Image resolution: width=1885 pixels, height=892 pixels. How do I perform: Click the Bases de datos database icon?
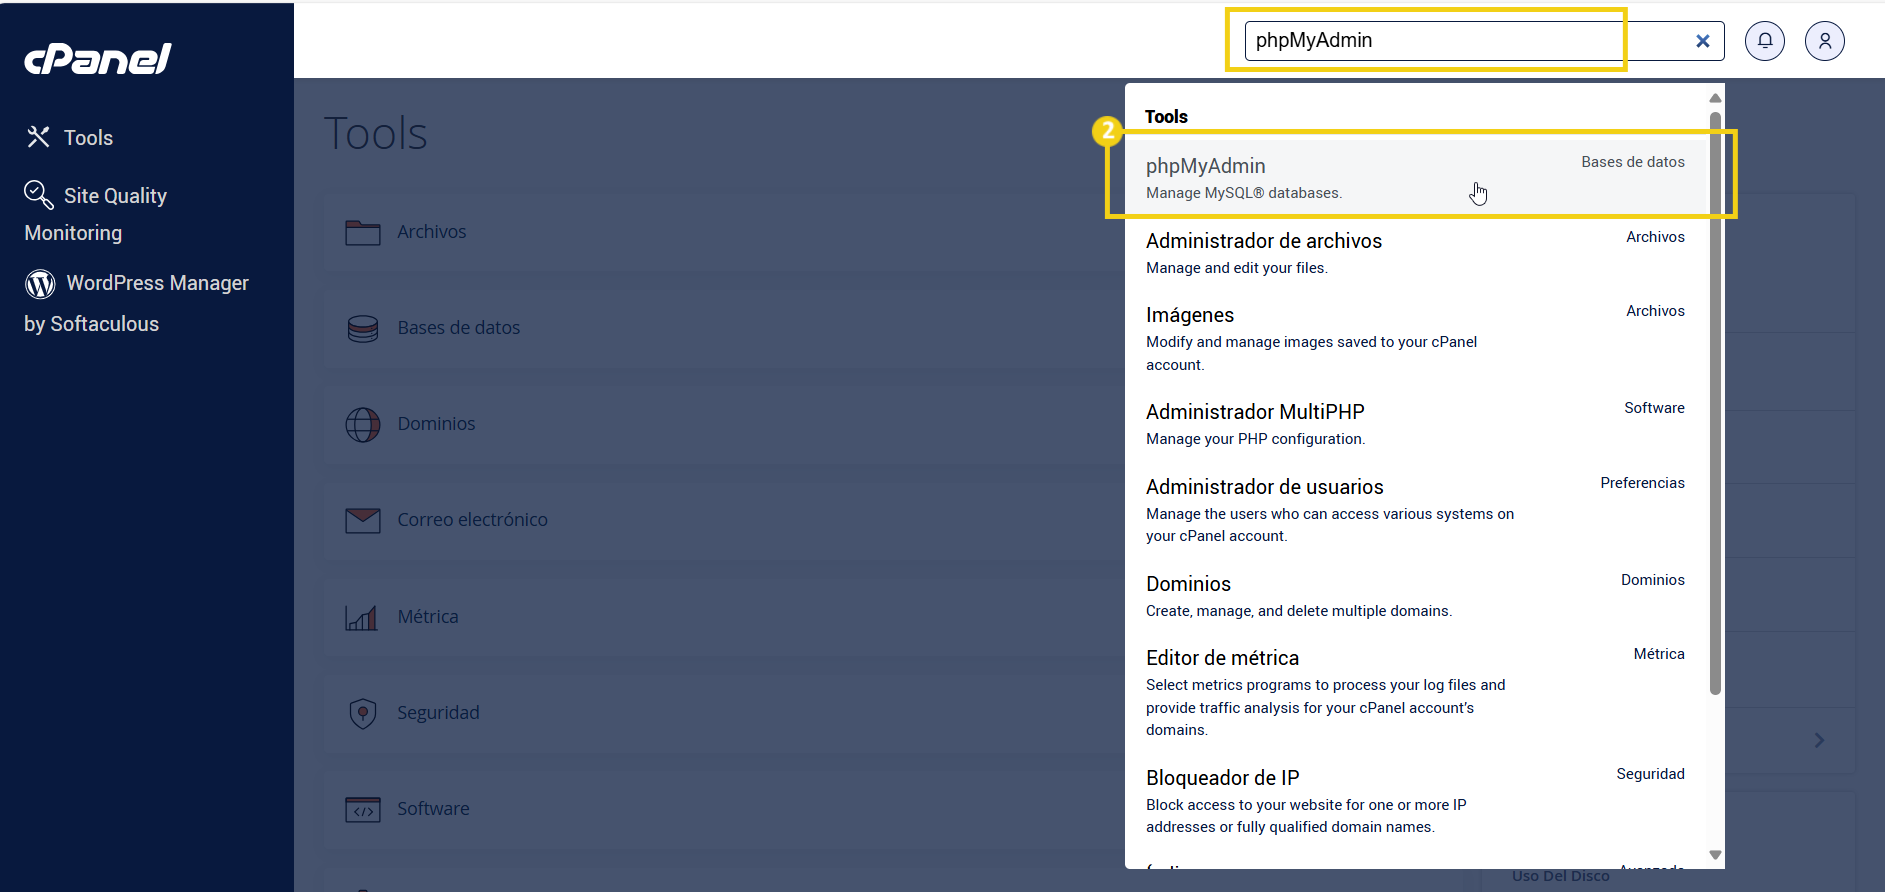[x=362, y=328]
